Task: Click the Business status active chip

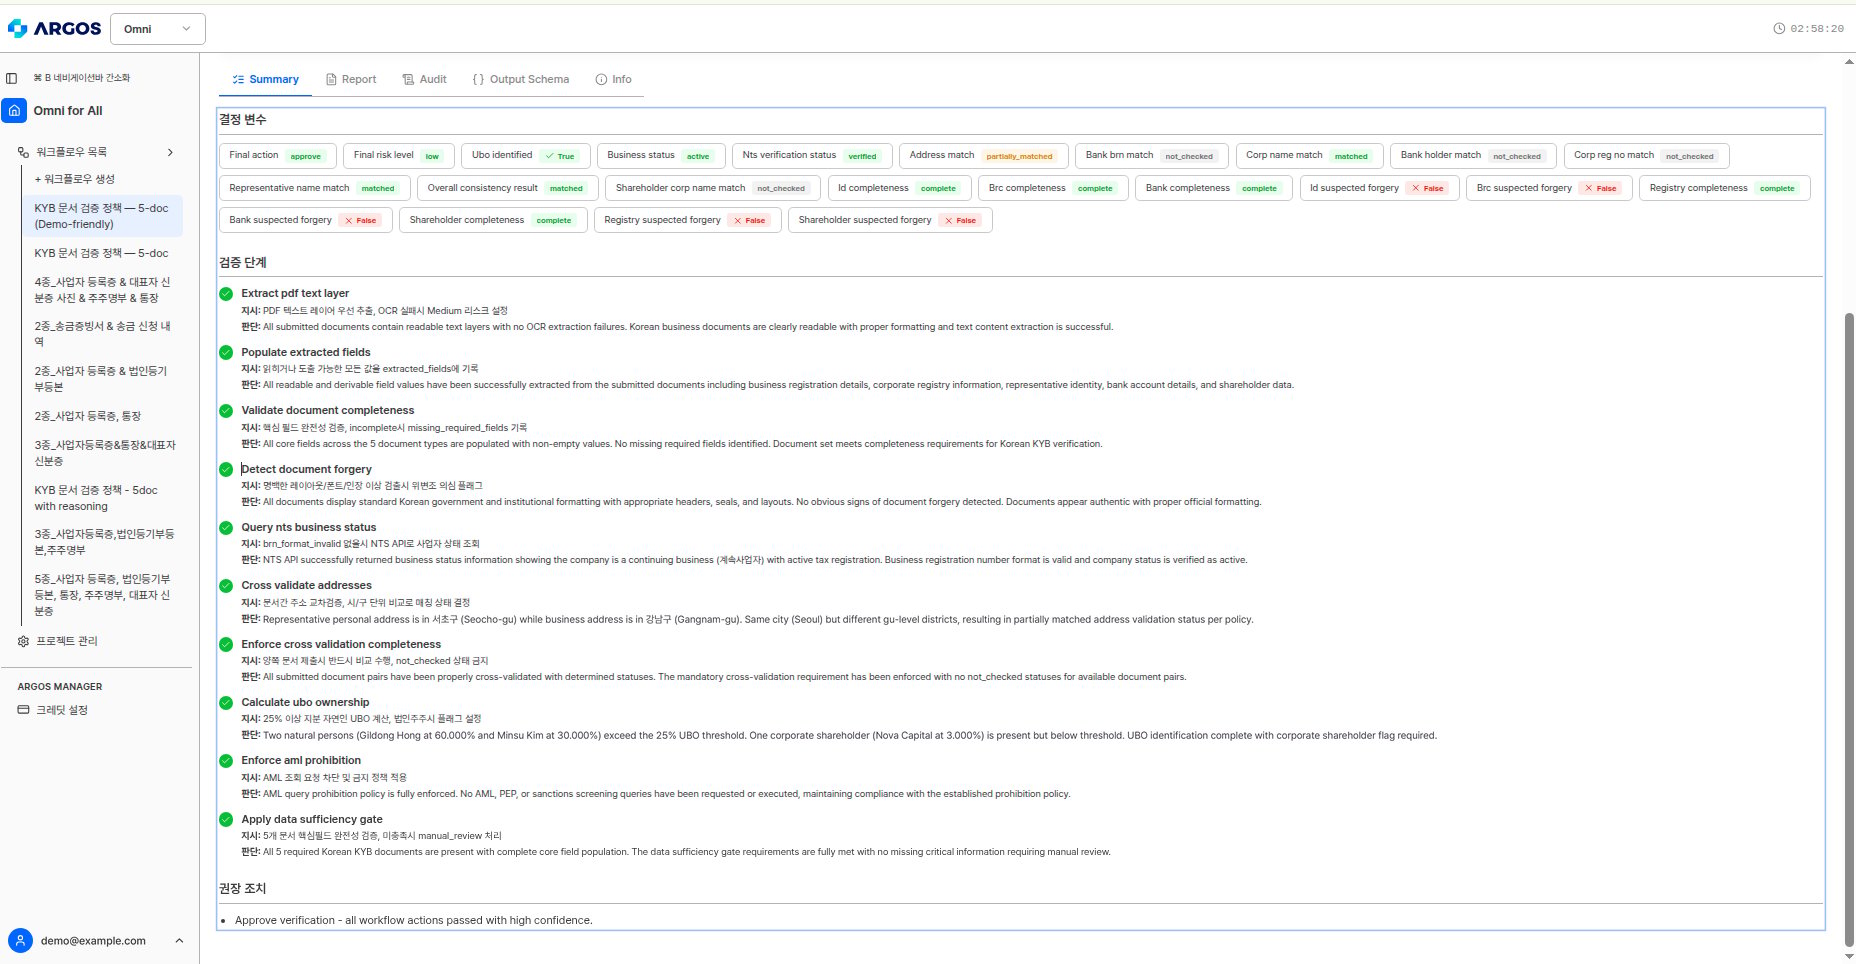Action: 661,155
